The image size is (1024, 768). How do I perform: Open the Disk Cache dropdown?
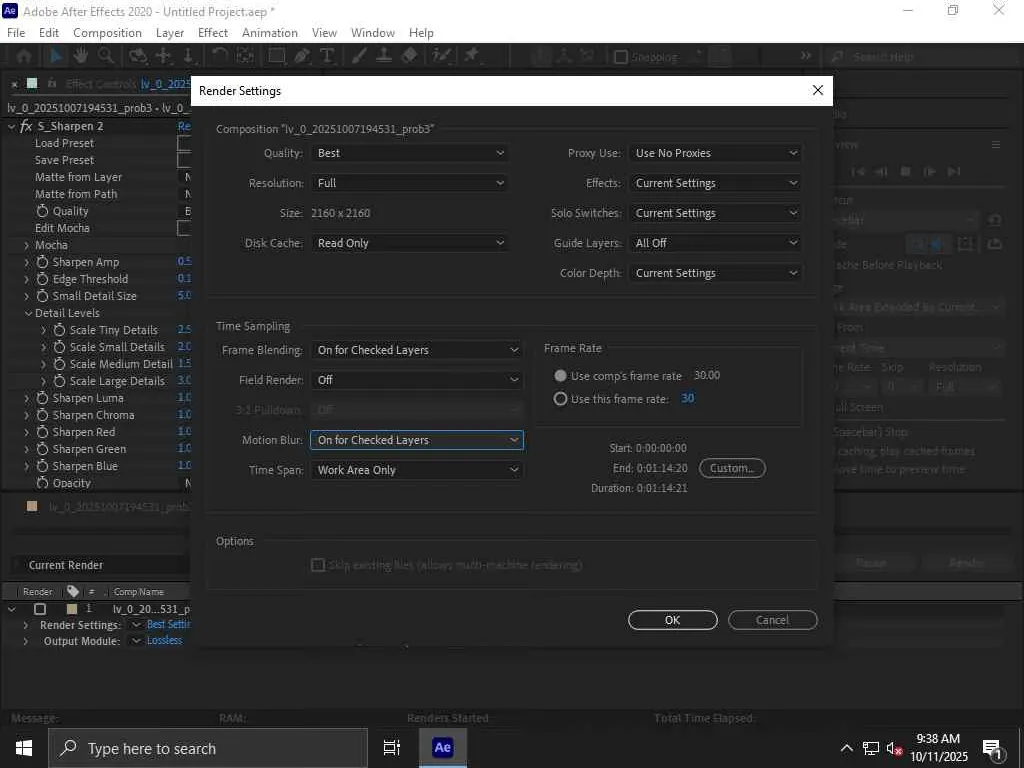point(410,243)
